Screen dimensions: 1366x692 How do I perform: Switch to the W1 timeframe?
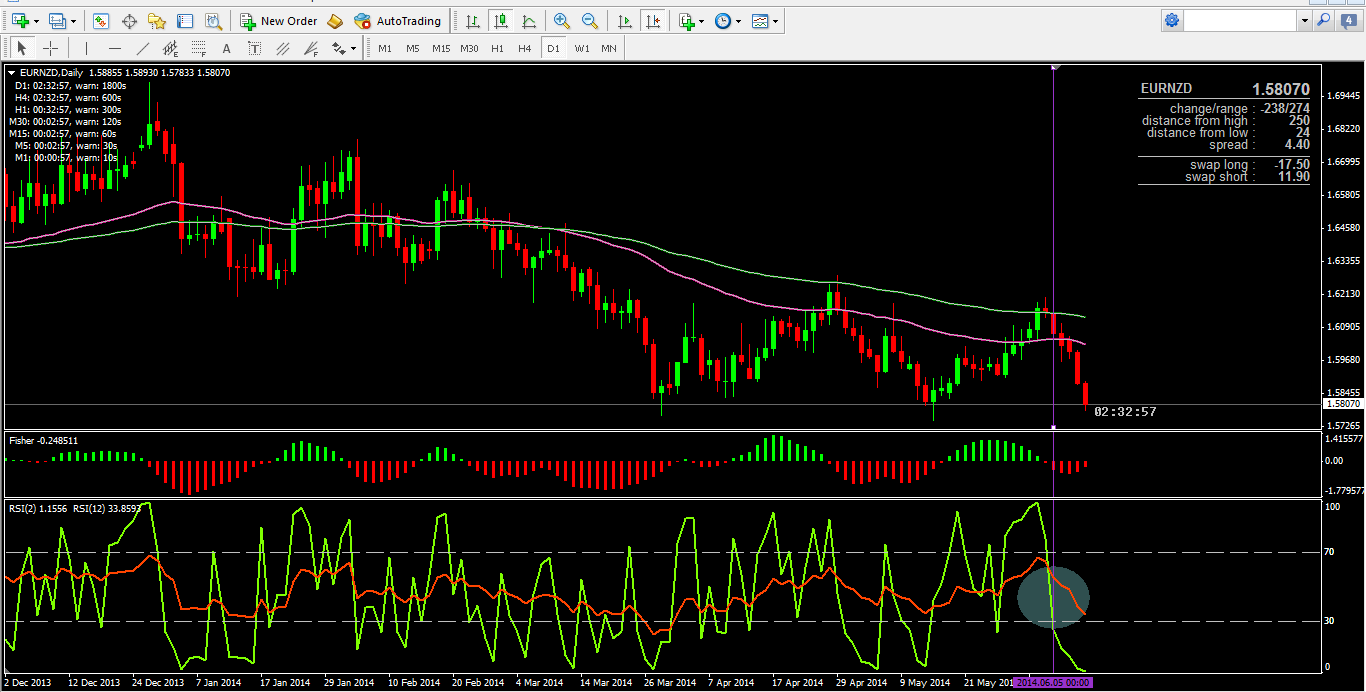[x=582, y=48]
